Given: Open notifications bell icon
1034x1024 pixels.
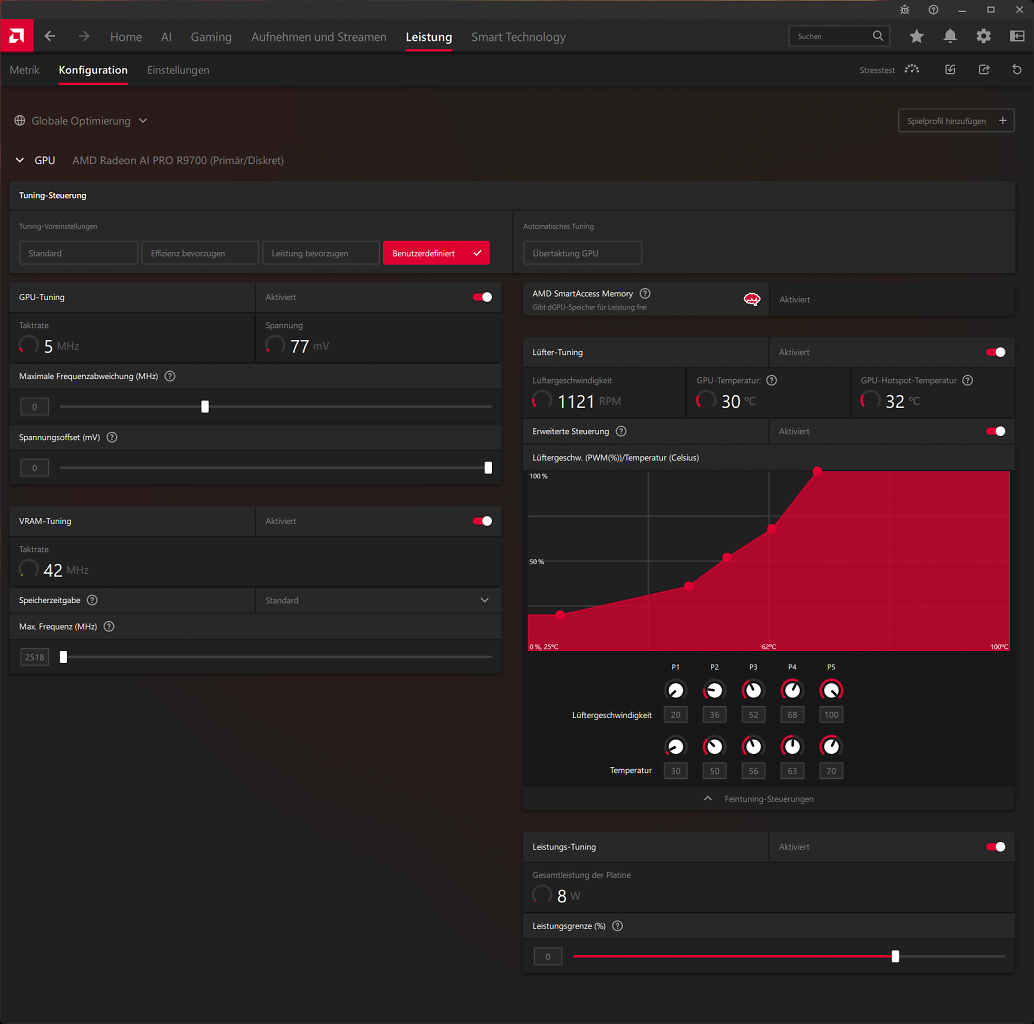Looking at the screenshot, I should click(x=950, y=36).
